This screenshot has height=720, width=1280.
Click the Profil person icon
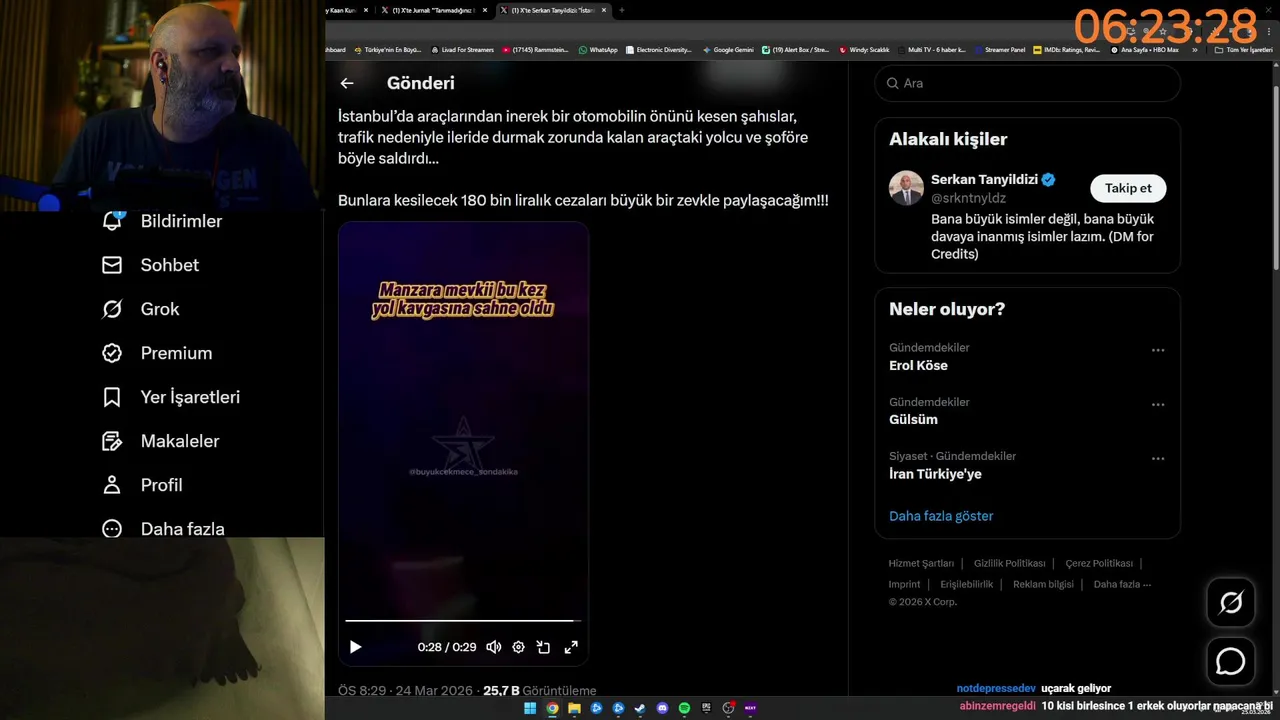pos(112,485)
